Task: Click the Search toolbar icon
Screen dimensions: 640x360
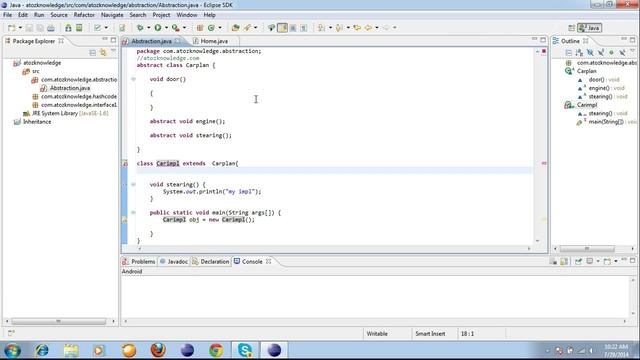Action: coord(247,28)
